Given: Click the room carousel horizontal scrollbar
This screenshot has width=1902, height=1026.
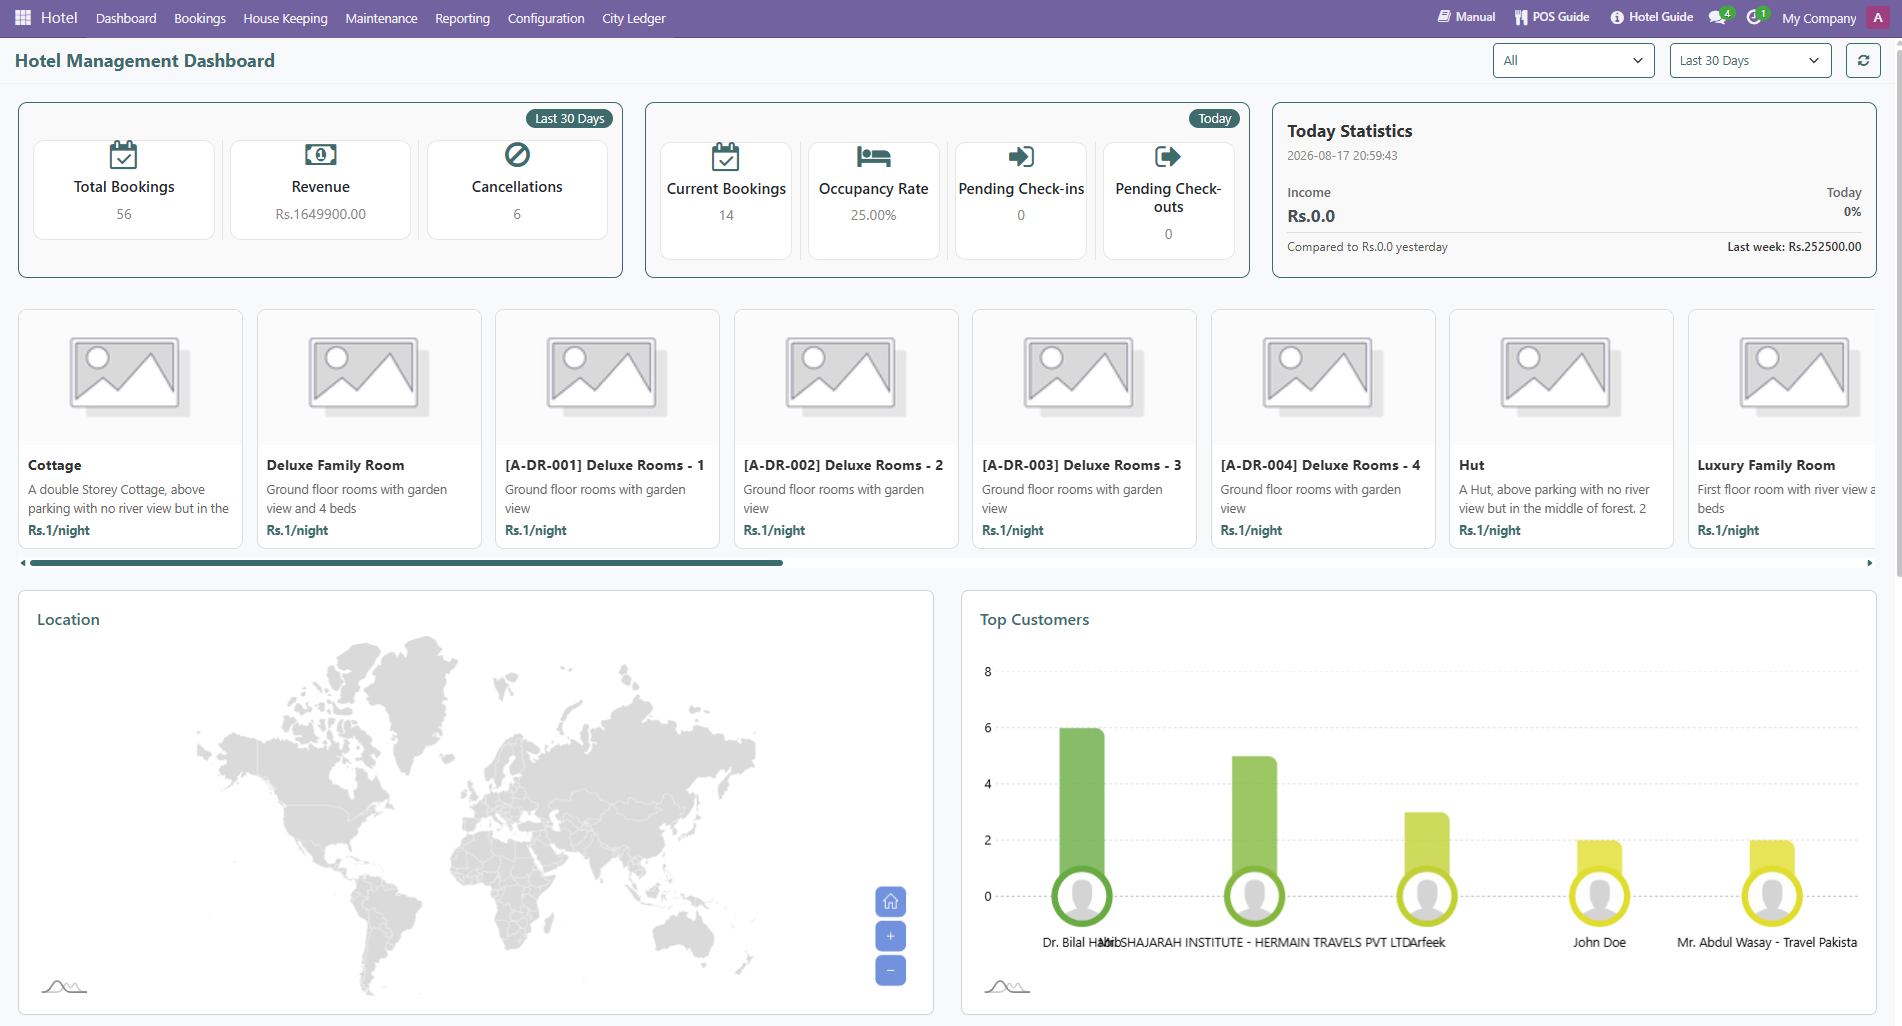Looking at the screenshot, I should (406, 563).
